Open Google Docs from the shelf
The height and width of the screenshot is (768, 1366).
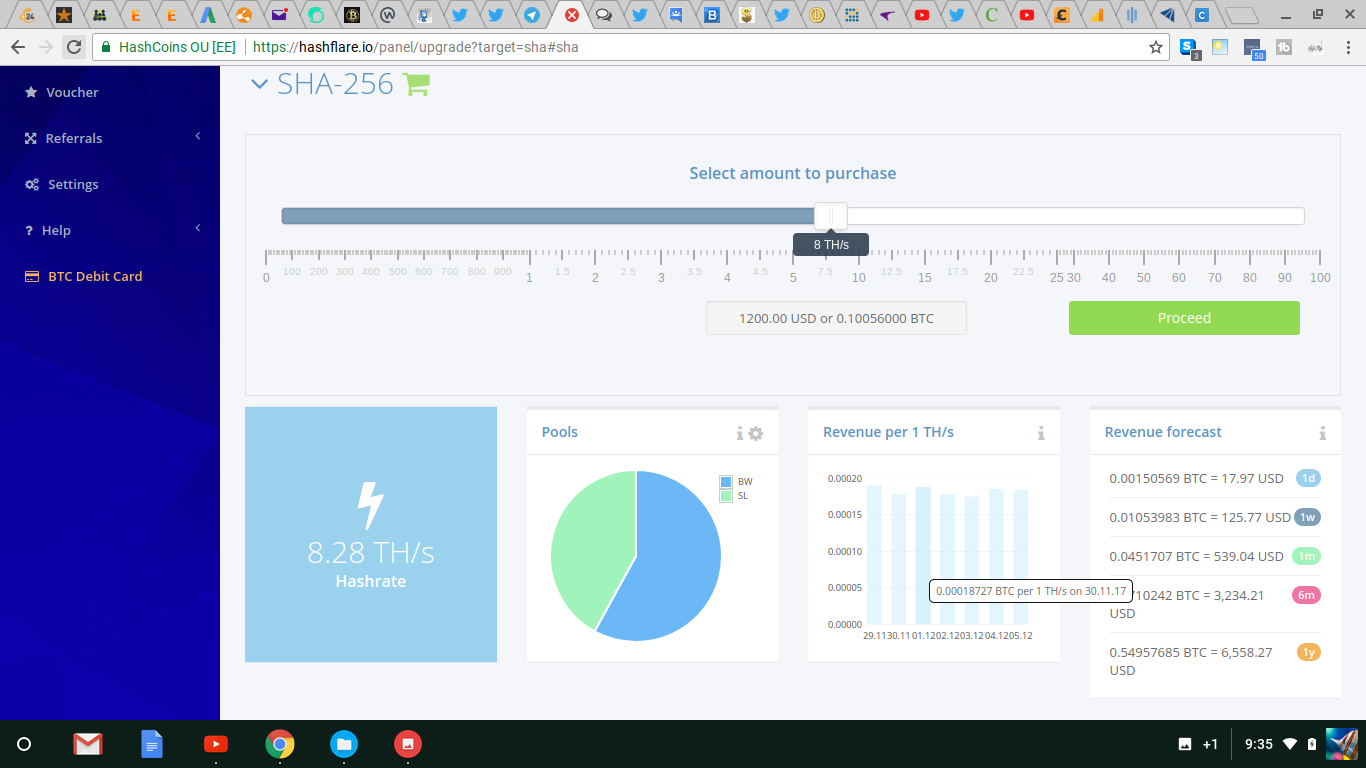point(152,744)
